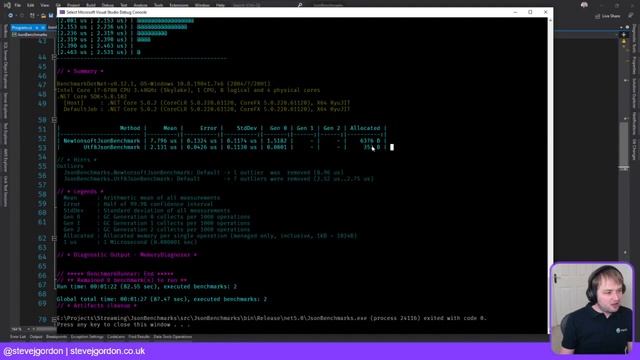The width and height of the screenshot is (640, 360).
Task: Maximize the Debug Console window
Action: click(530, 12)
